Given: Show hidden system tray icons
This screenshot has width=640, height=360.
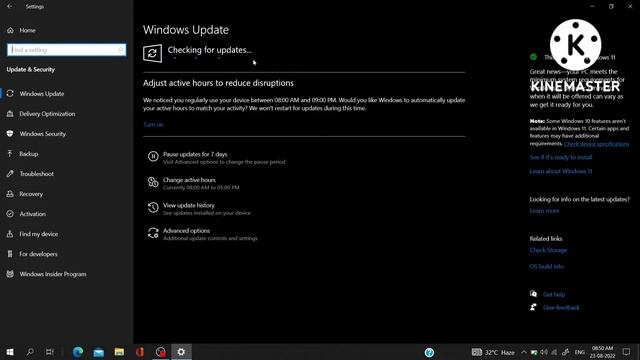Looking at the screenshot, I should click(x=524, y=352).
